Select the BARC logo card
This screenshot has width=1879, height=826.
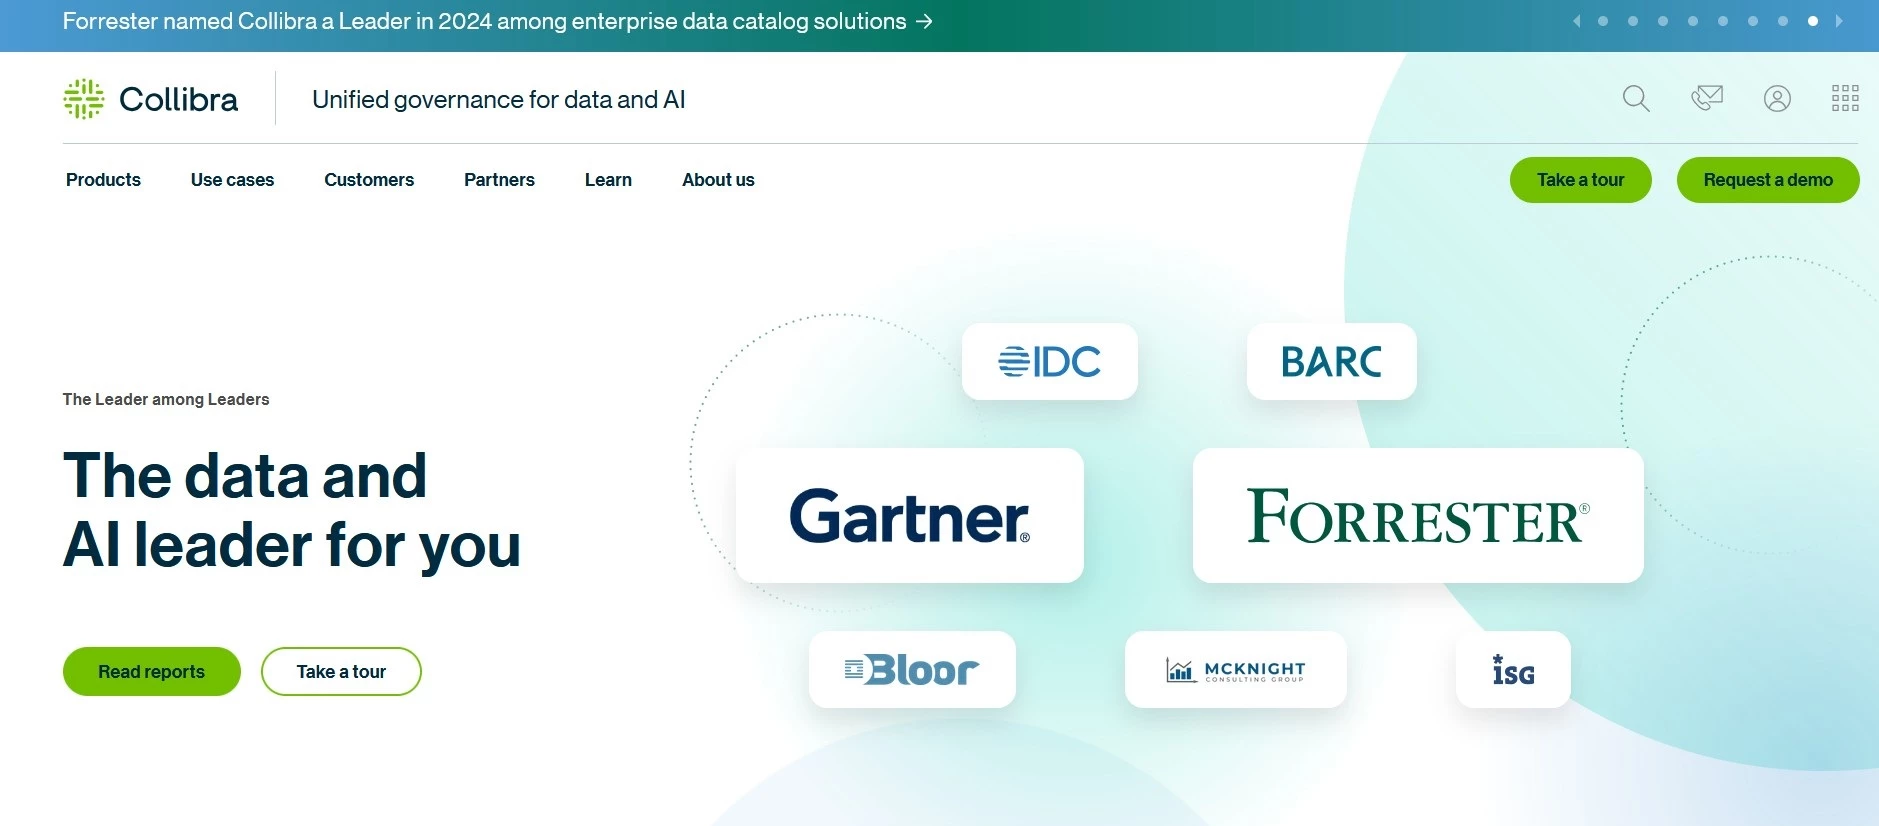point(1331,361)
